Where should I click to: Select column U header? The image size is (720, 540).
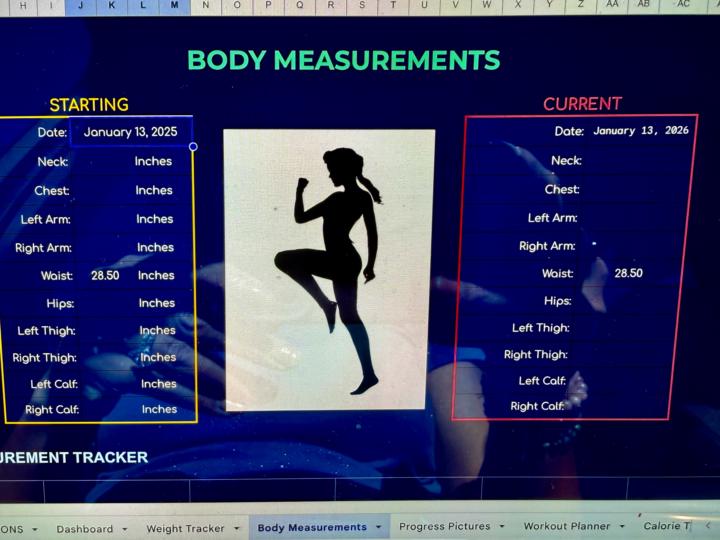pyautogui.click(x=424, y=5)
